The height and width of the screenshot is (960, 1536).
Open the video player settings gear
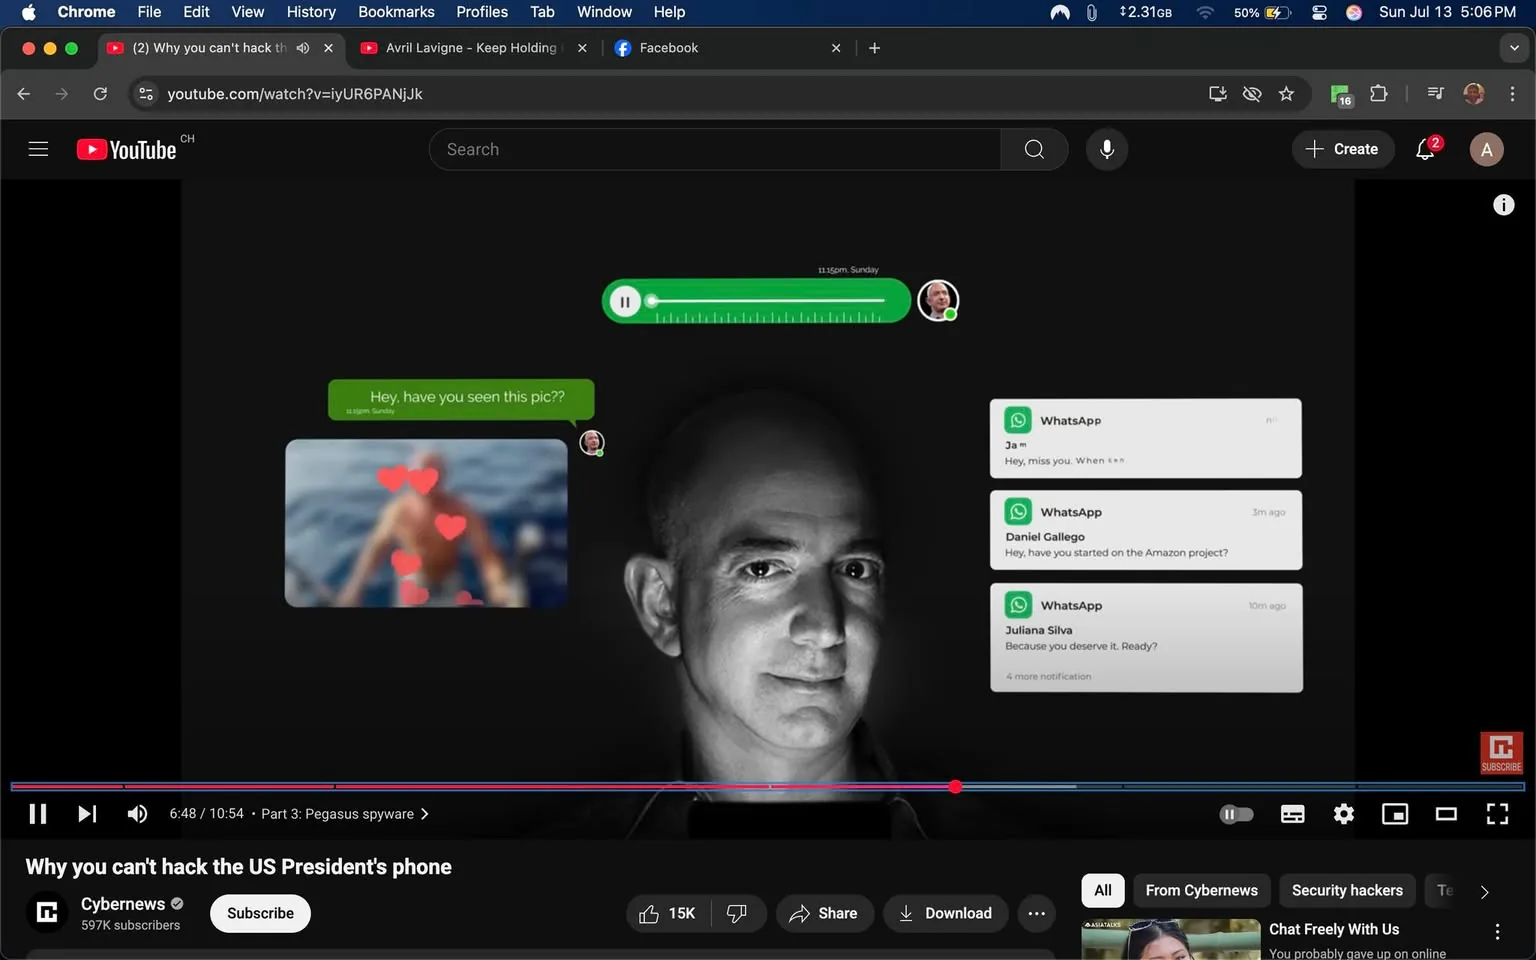(x=1343, y=814)
